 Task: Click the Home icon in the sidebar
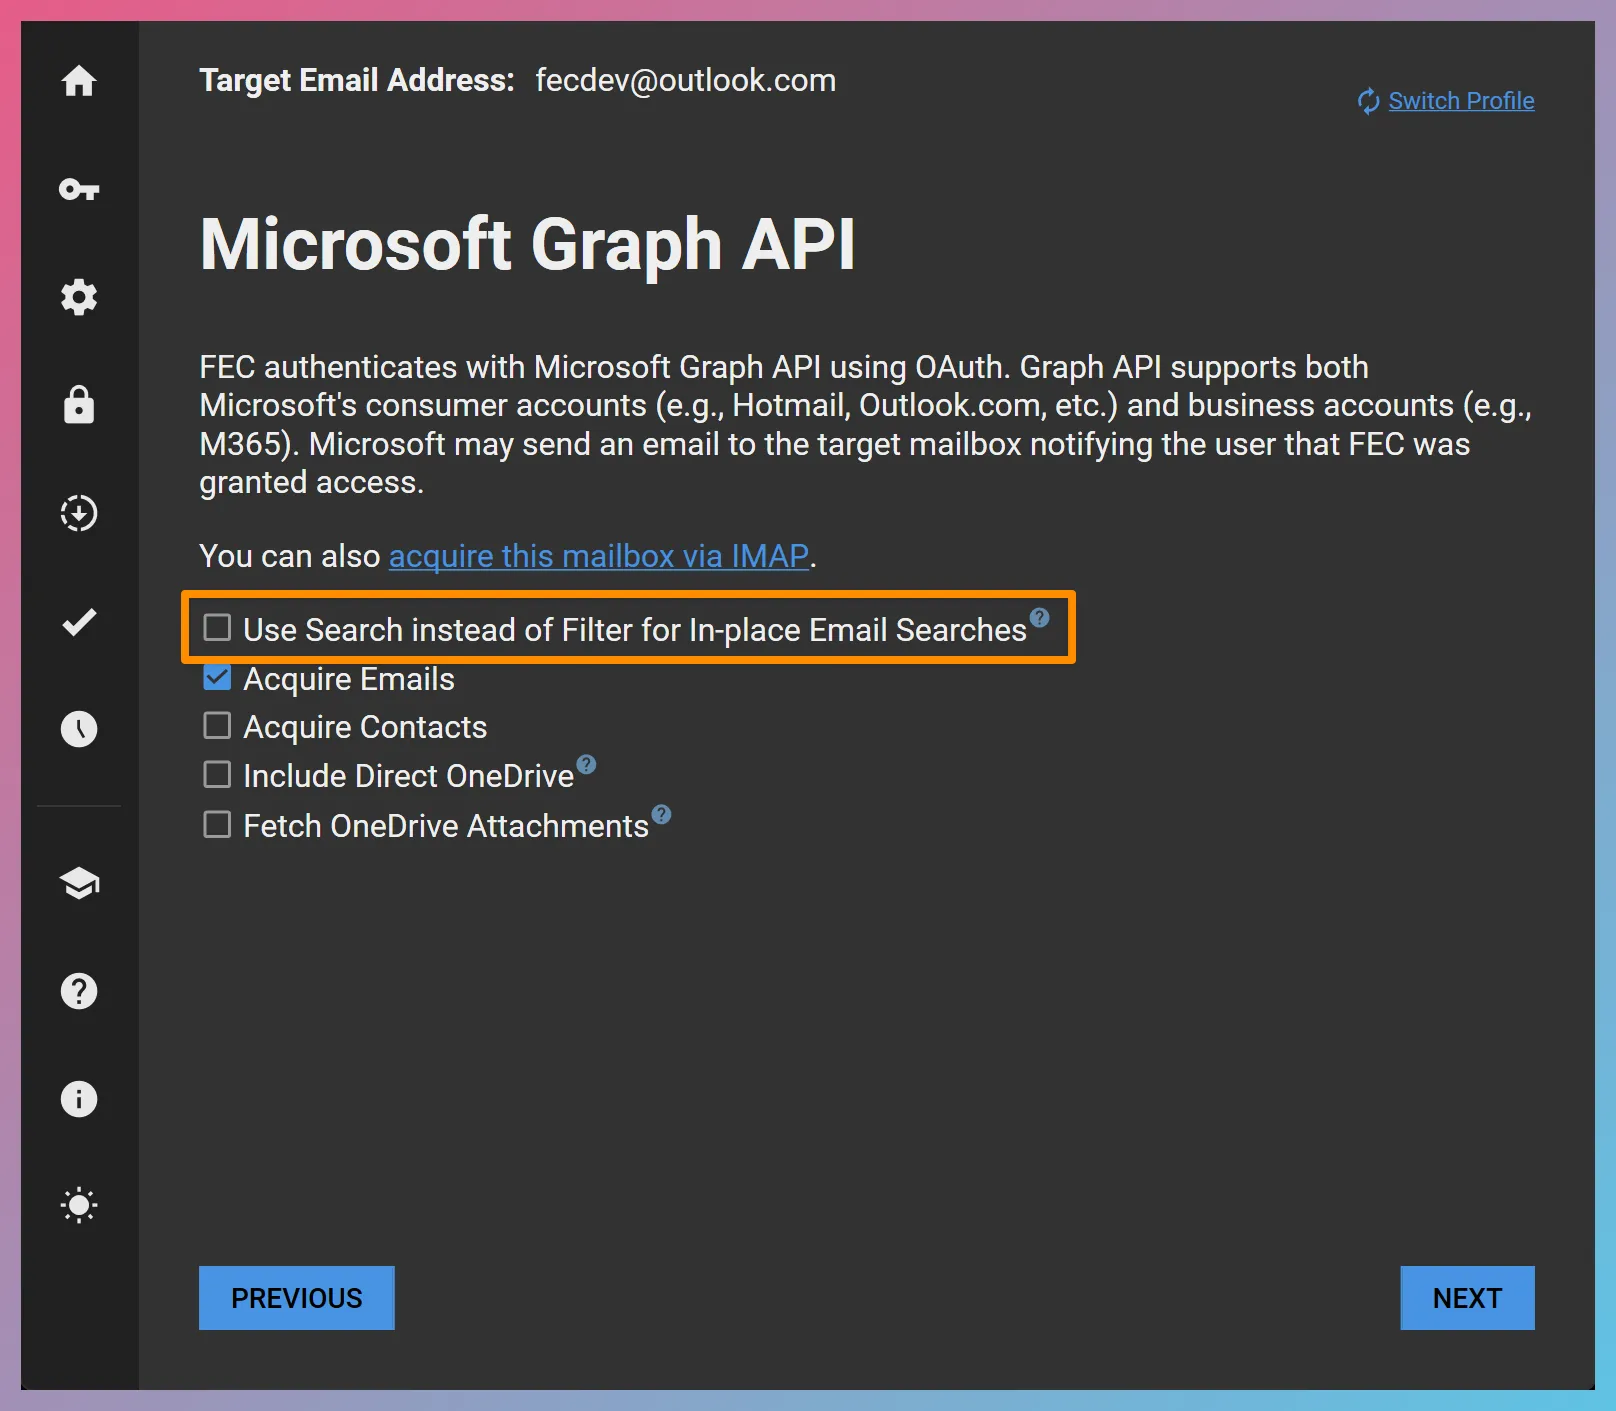(79, 81)
